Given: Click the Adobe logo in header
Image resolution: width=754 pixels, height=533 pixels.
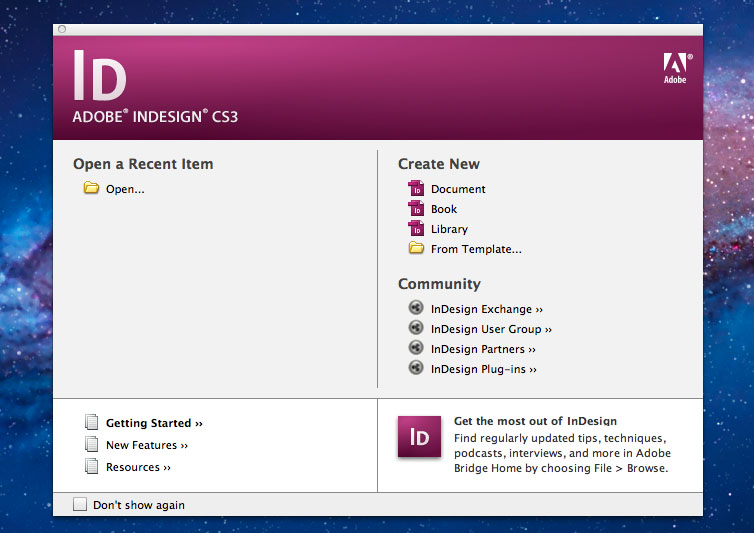Looking at the screenshot, I should 675,68.
